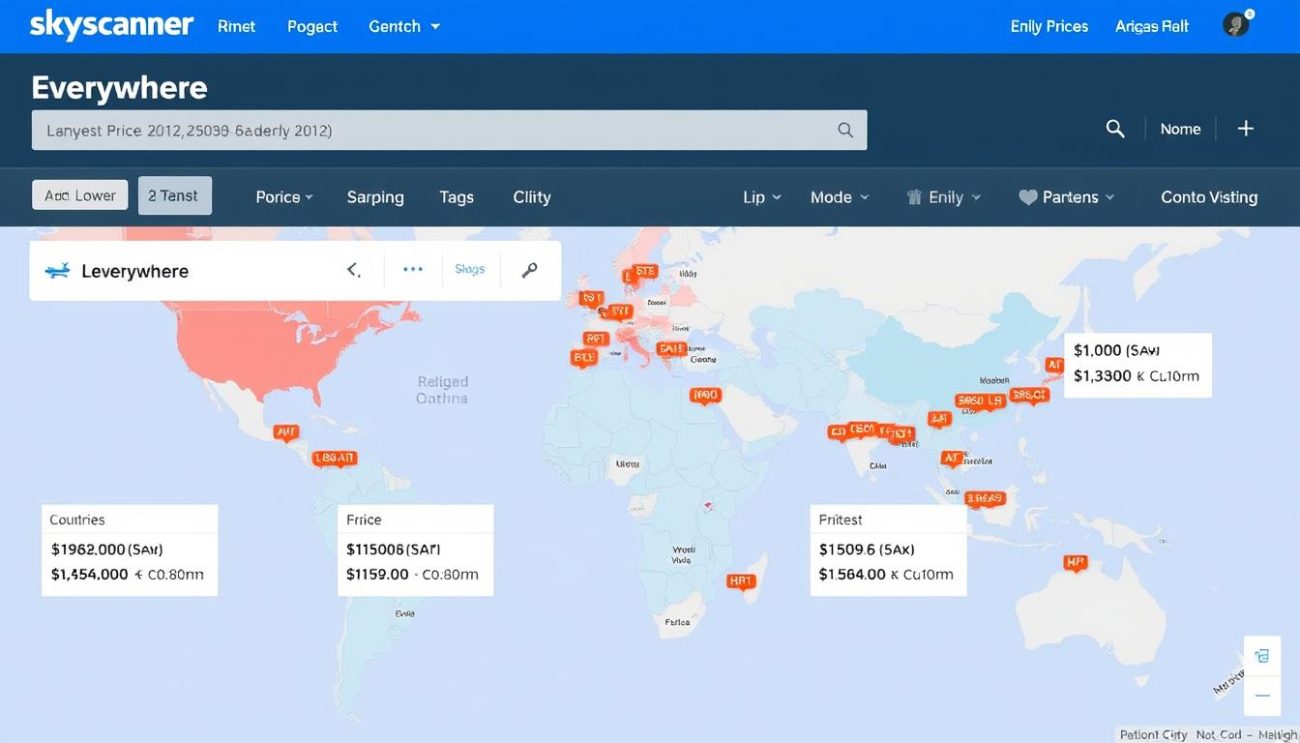Select the Pogect menu item

311,26
